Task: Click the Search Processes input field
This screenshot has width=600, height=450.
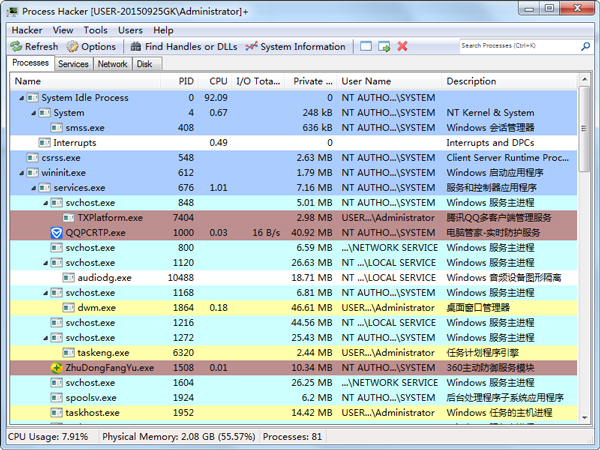Action: tap(520, 46)
